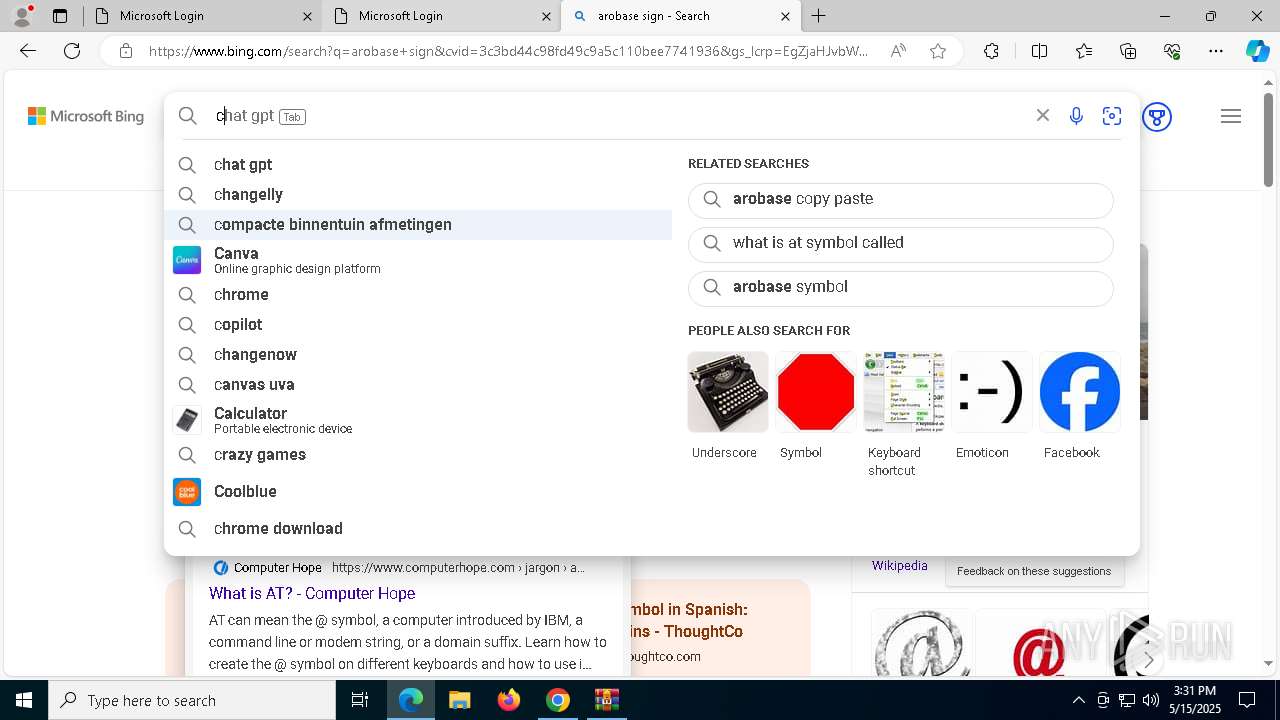Toggle split screen view icon
Viewport: 1280px width, 720px height.
pos(1039,51)
